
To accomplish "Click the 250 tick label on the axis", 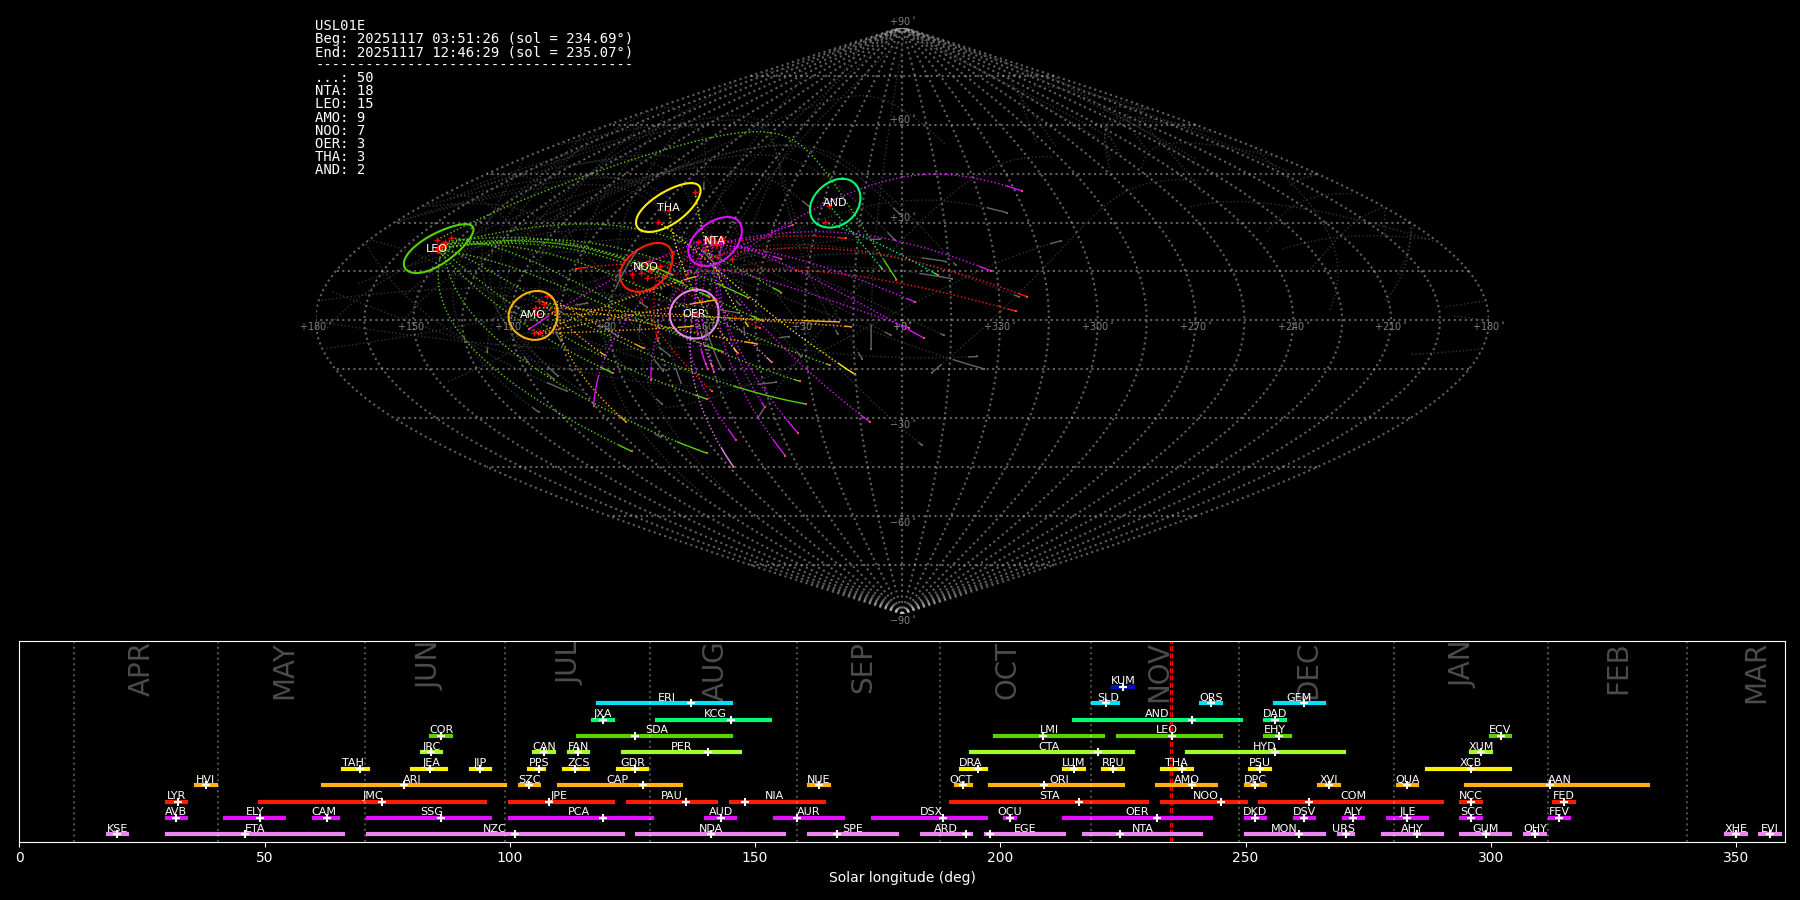I will click(x=1245, y=858).
